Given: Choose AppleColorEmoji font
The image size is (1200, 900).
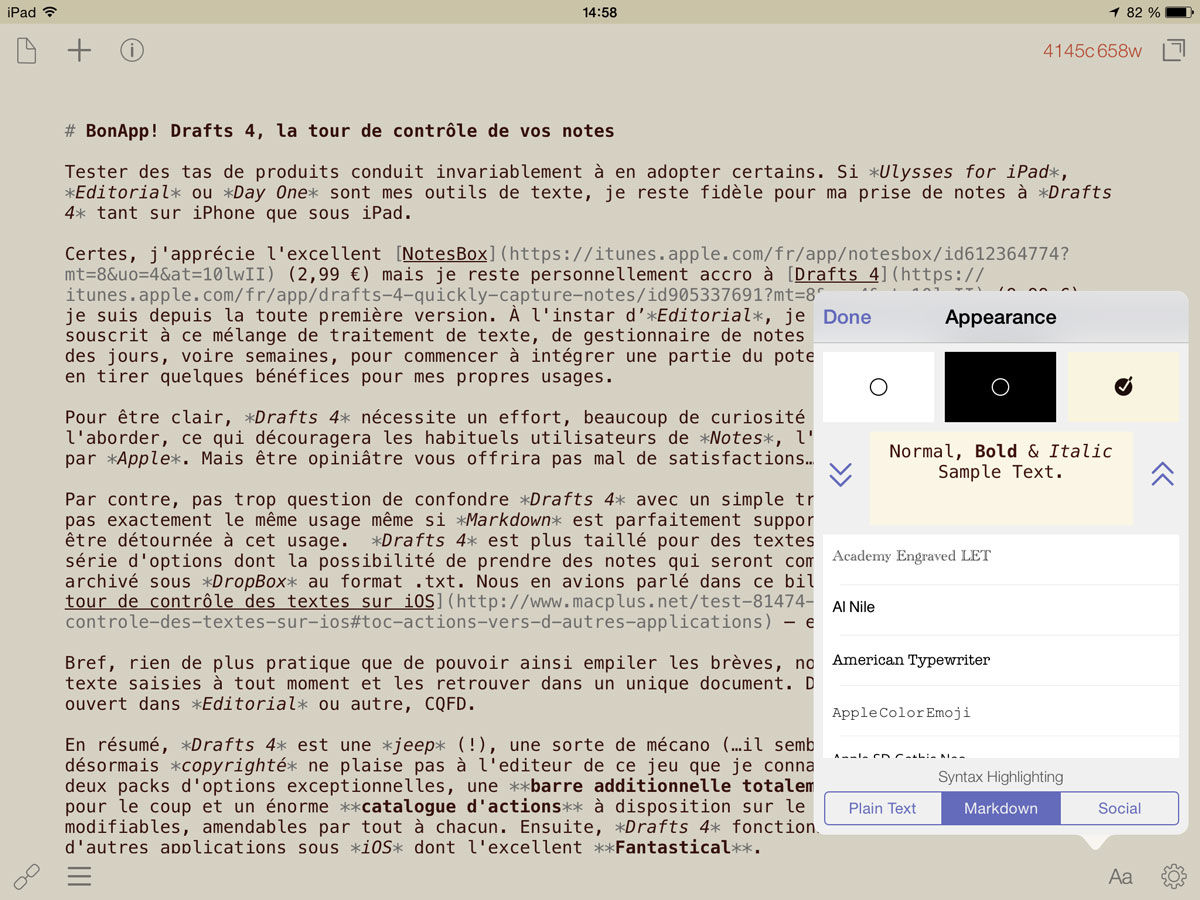Looking at the screenshot, I should click(1001, 712).
